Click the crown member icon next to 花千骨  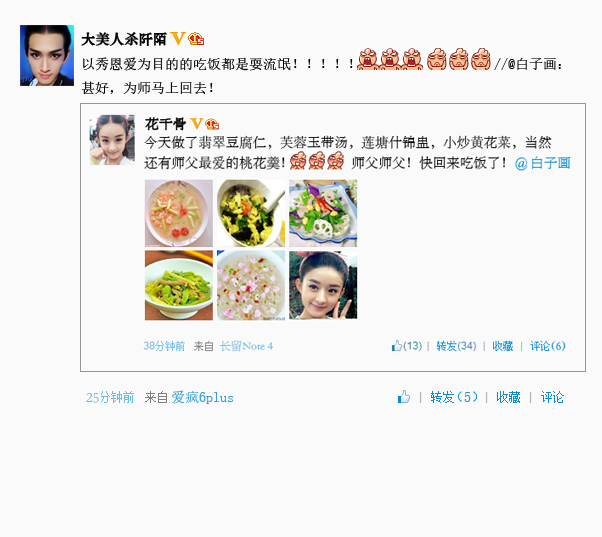point(212,124)
